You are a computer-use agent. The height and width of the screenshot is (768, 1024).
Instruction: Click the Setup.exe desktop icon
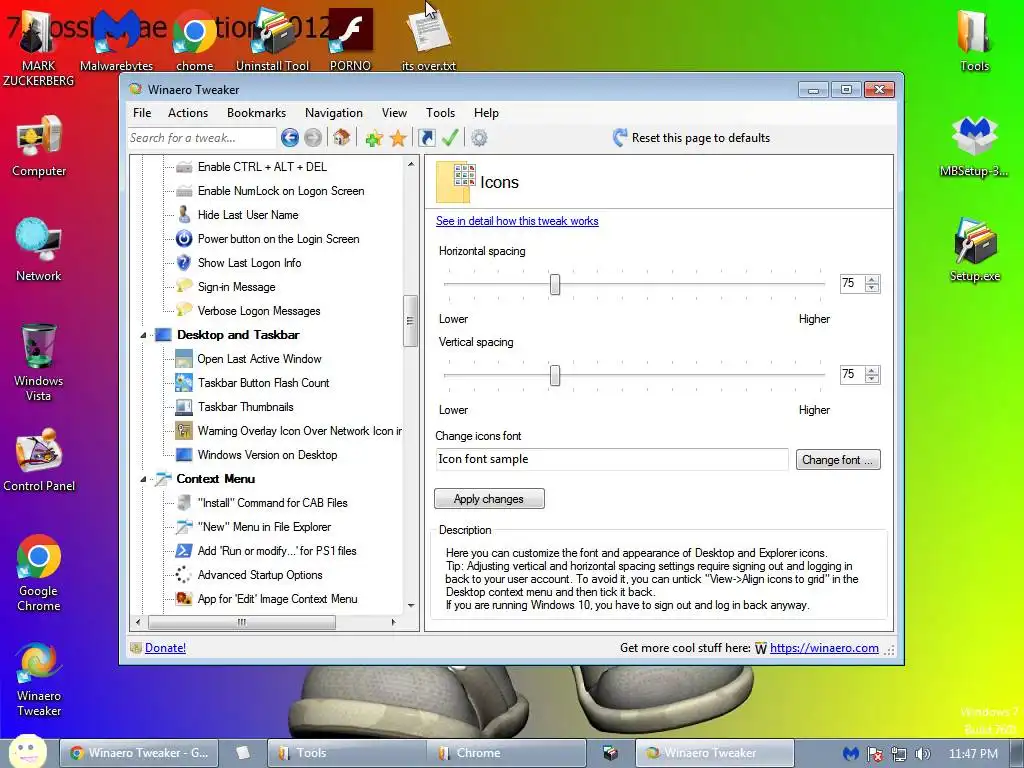tap(974, 249)
